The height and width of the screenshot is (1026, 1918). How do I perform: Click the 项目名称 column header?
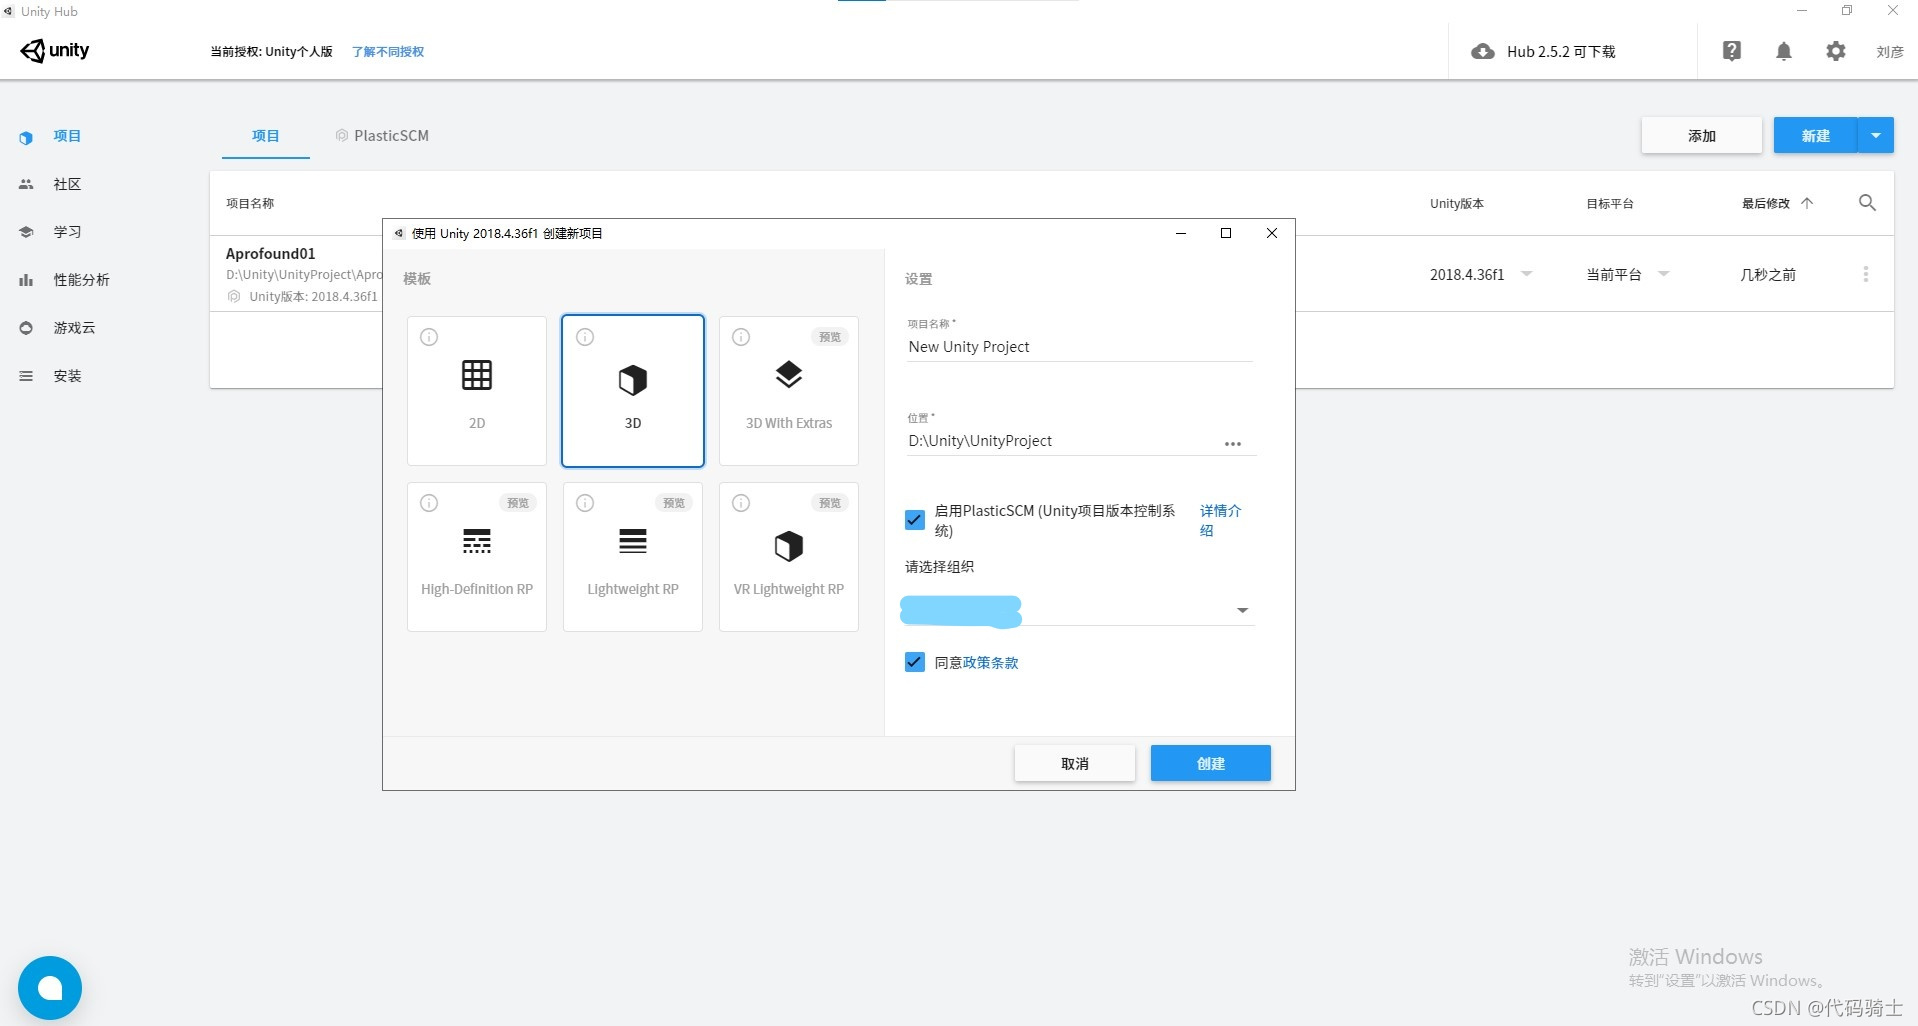[x=250, y=203]
